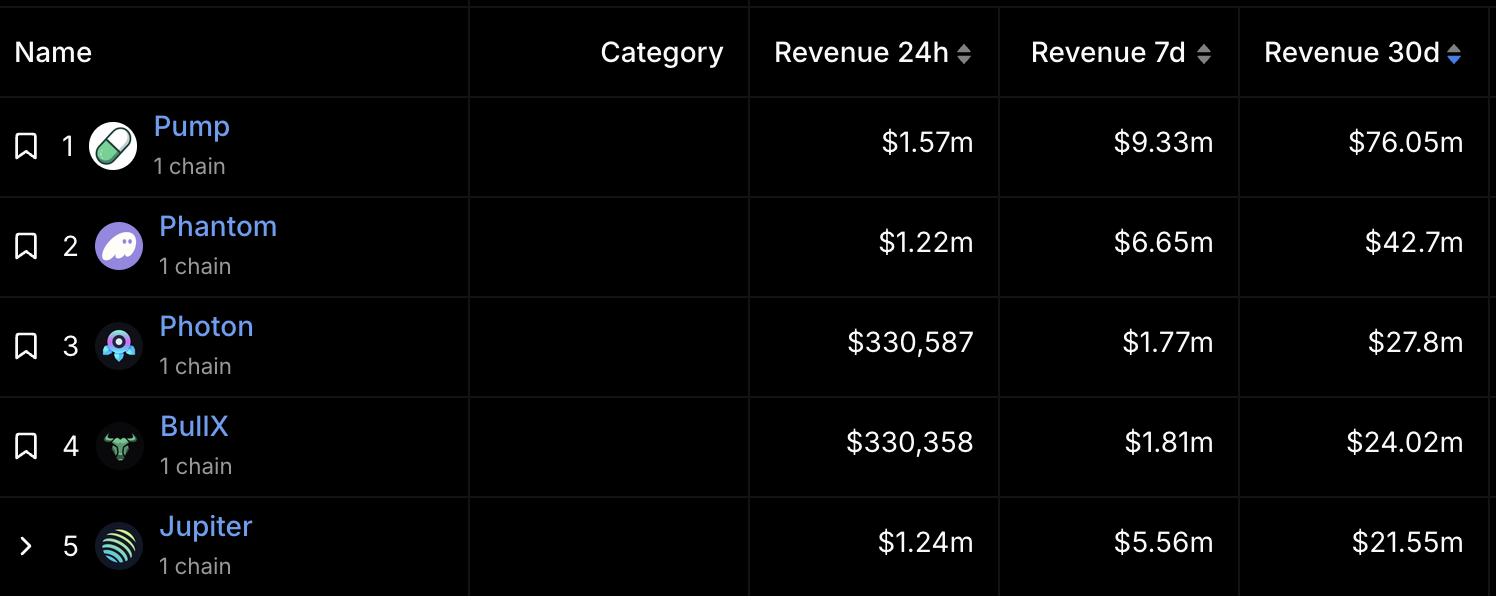Click the BullX bookmark ribbon icon

tap(25, 445)
